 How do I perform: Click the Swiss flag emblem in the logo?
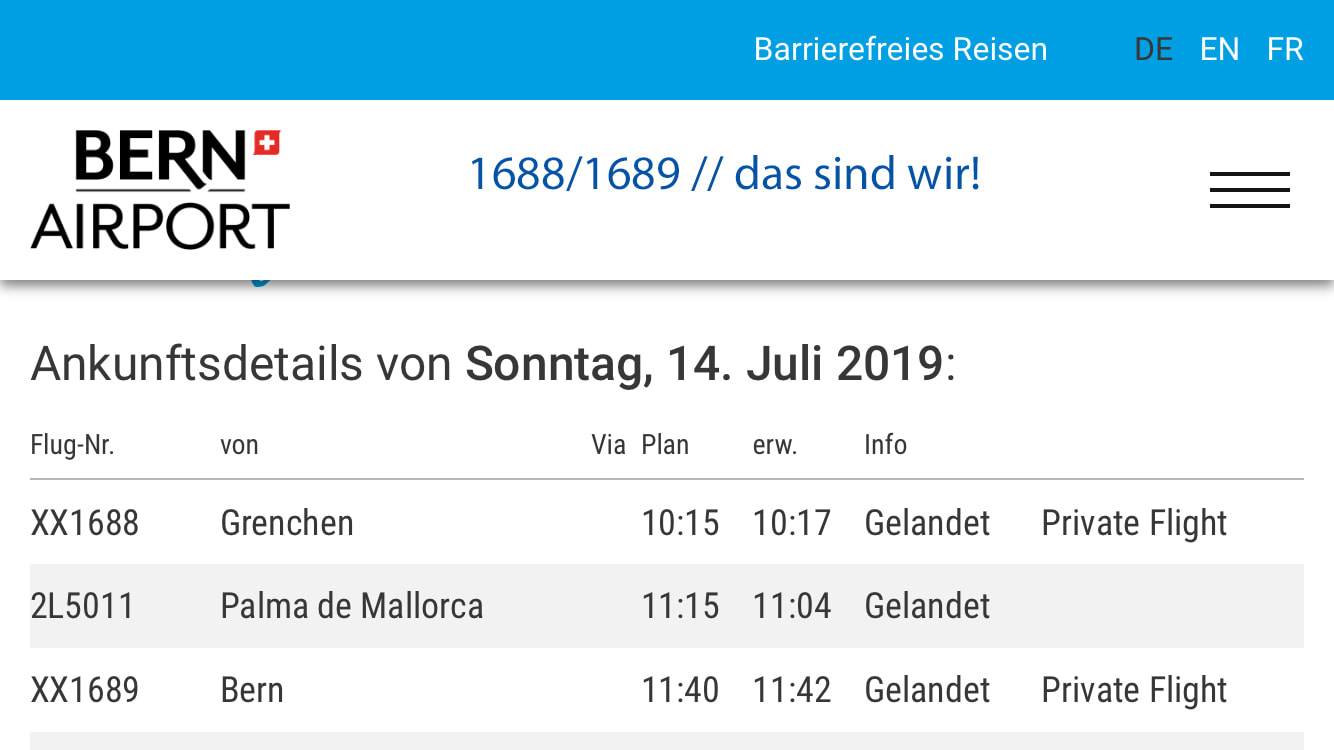point(266,143)
